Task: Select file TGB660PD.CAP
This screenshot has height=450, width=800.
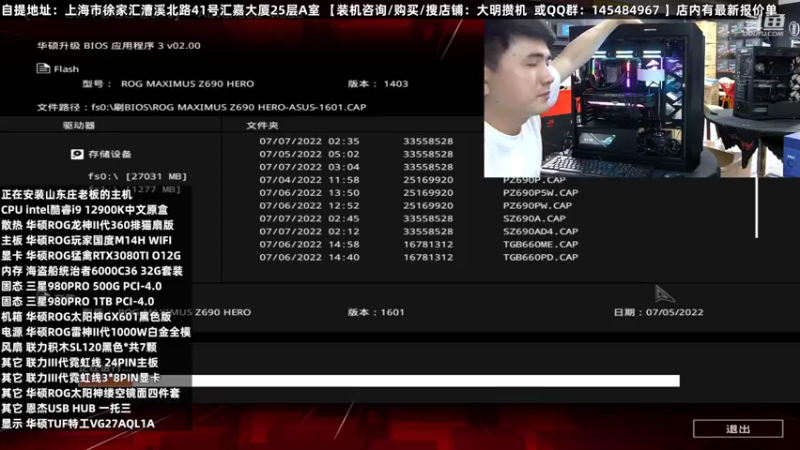Action: [540, 257]
